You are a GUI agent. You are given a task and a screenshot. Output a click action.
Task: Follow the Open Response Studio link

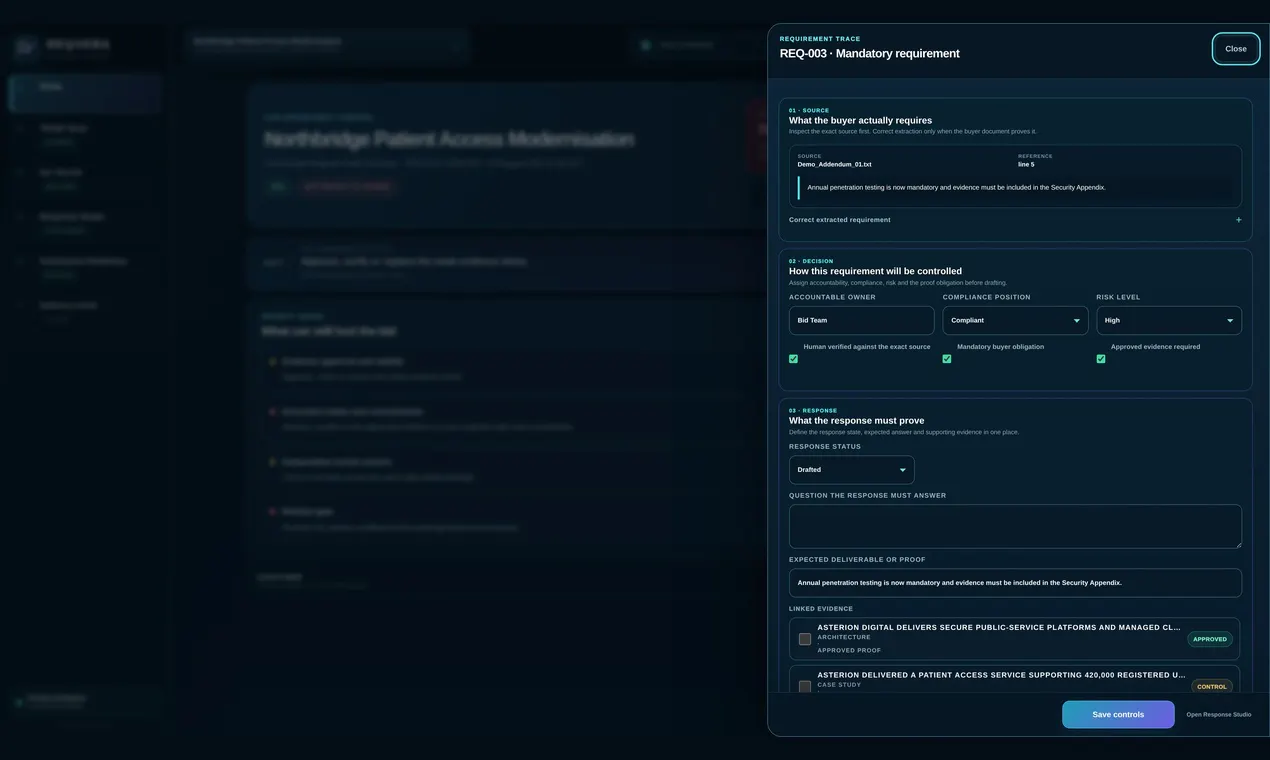1218,715
